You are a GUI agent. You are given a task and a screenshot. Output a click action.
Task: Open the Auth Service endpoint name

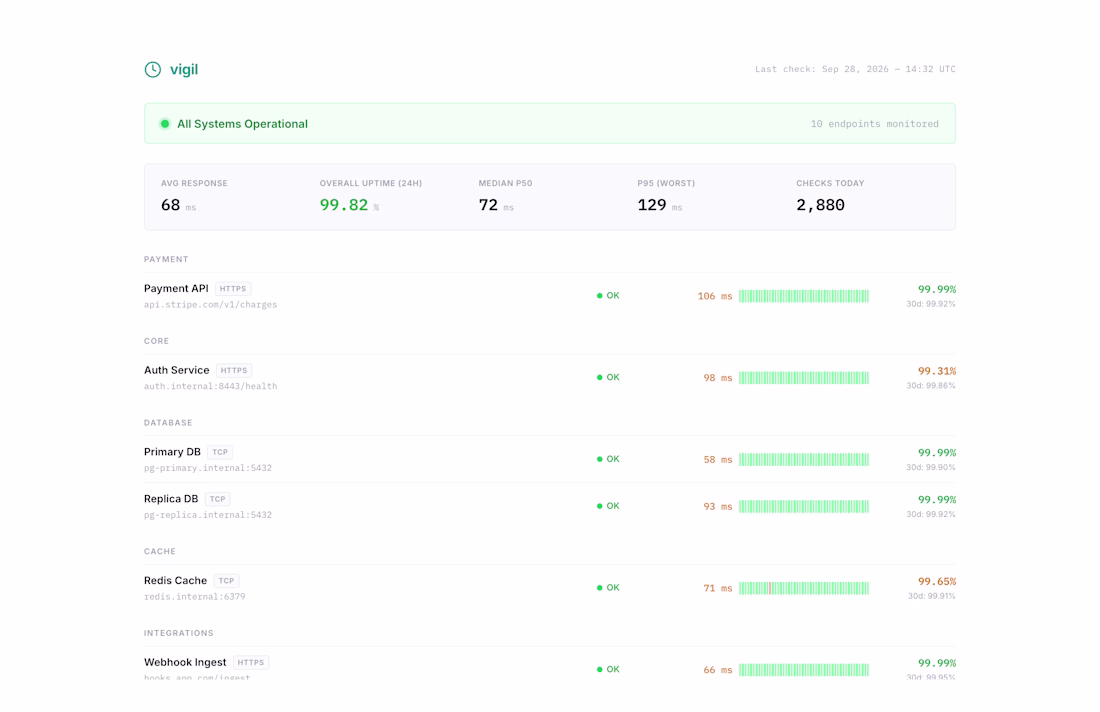(177, 370)
